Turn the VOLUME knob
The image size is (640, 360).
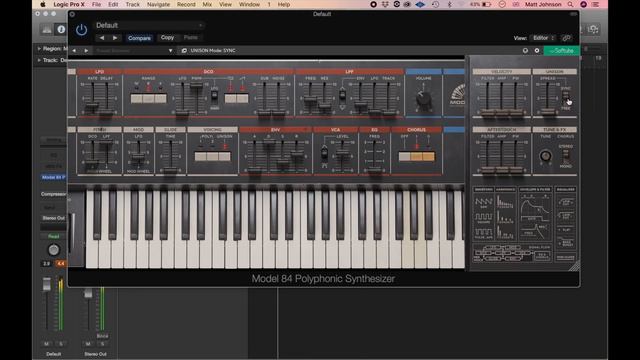pyautogui.click(x=424, y=99)
